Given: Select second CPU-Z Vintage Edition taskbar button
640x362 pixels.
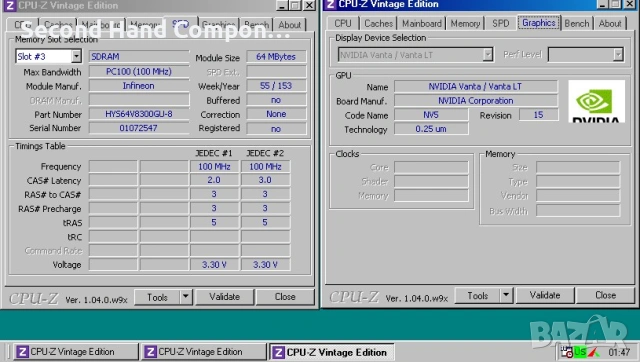Looking at the screenshot, I should point(203,352).
